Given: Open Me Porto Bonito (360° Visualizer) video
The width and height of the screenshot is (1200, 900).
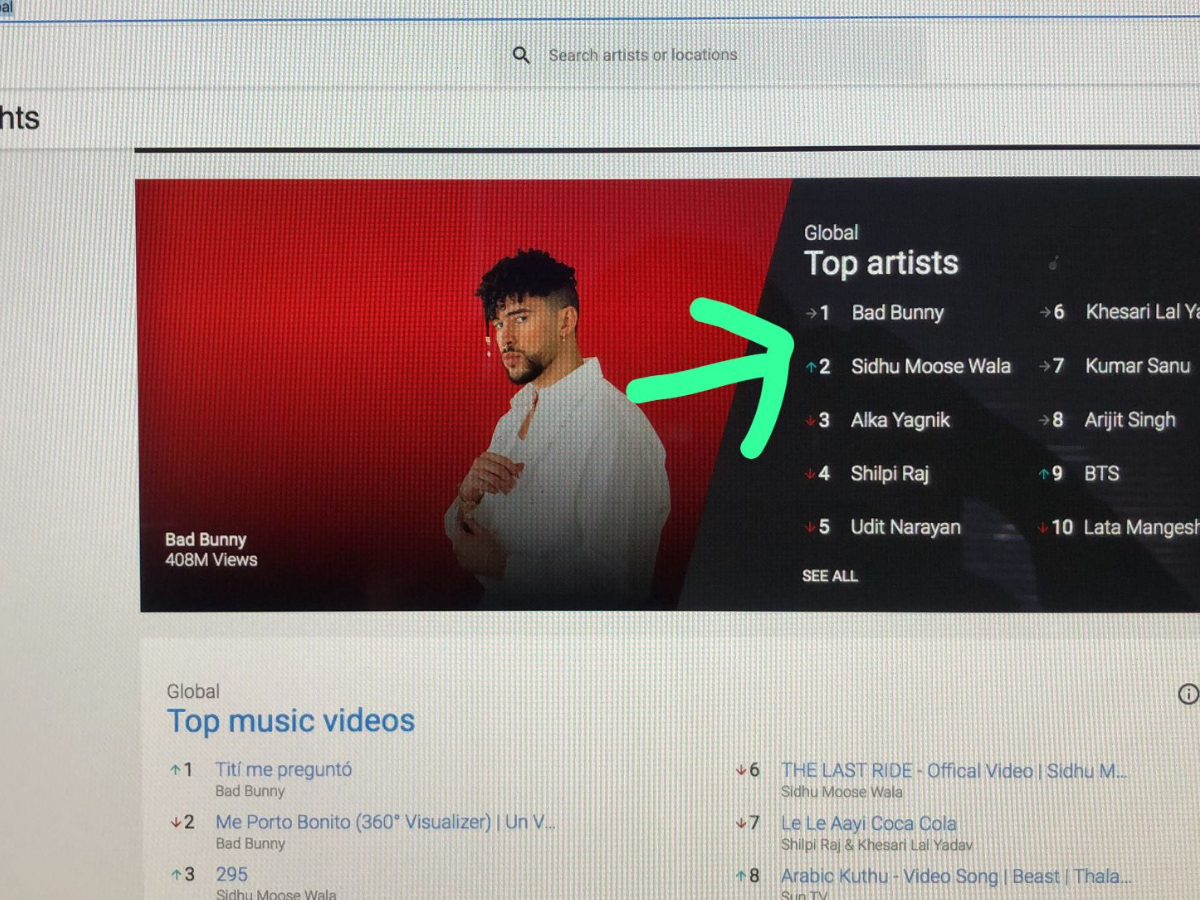Looking at the screenshot, I should 385,822.
